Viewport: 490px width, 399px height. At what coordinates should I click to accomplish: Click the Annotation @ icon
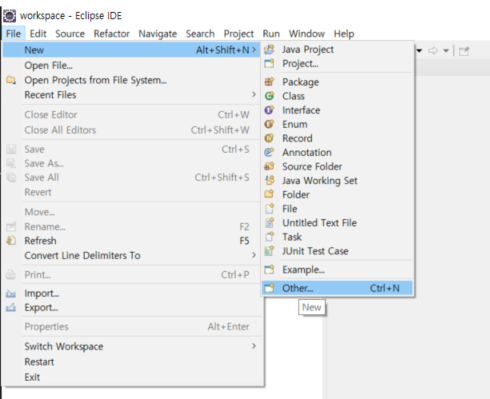269,152
